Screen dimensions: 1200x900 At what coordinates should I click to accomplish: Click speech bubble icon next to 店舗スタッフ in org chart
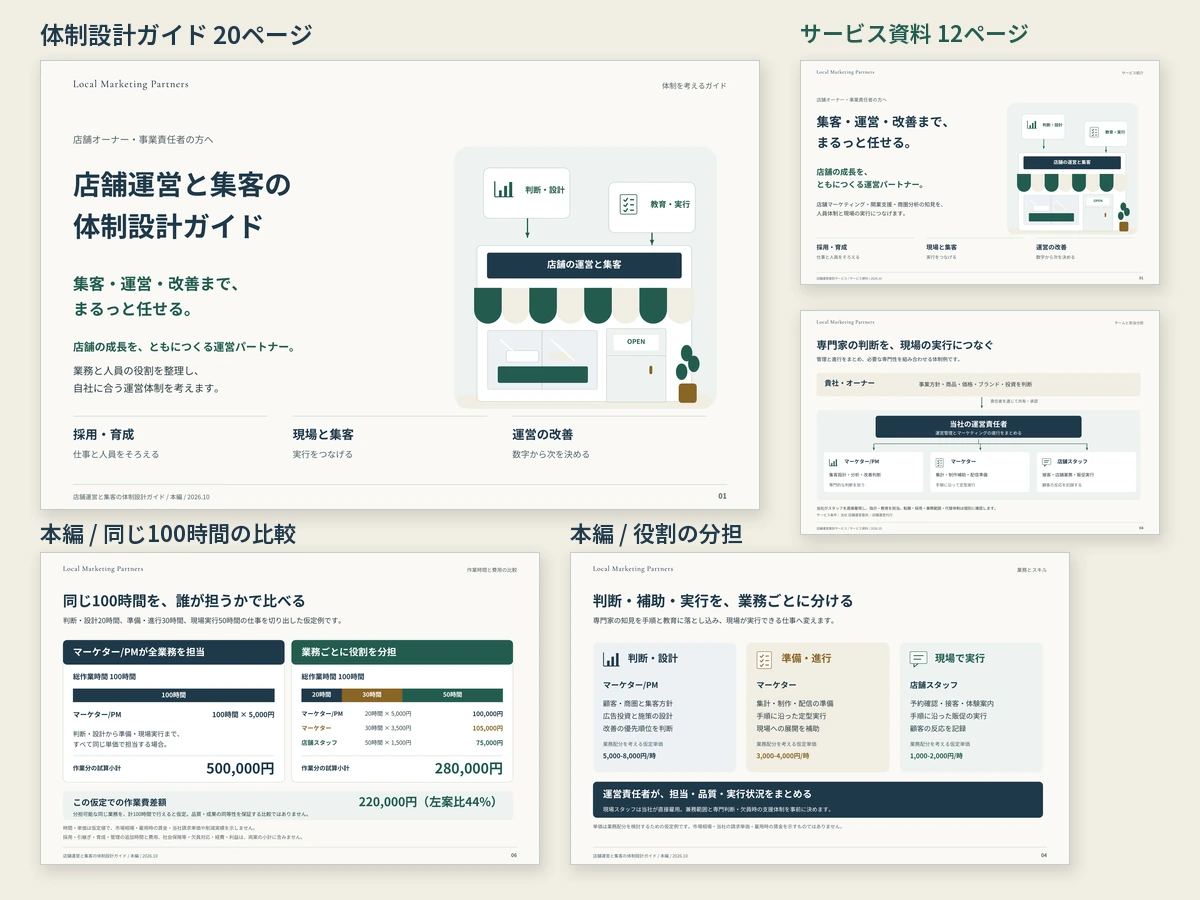[x=1046, y=463]
